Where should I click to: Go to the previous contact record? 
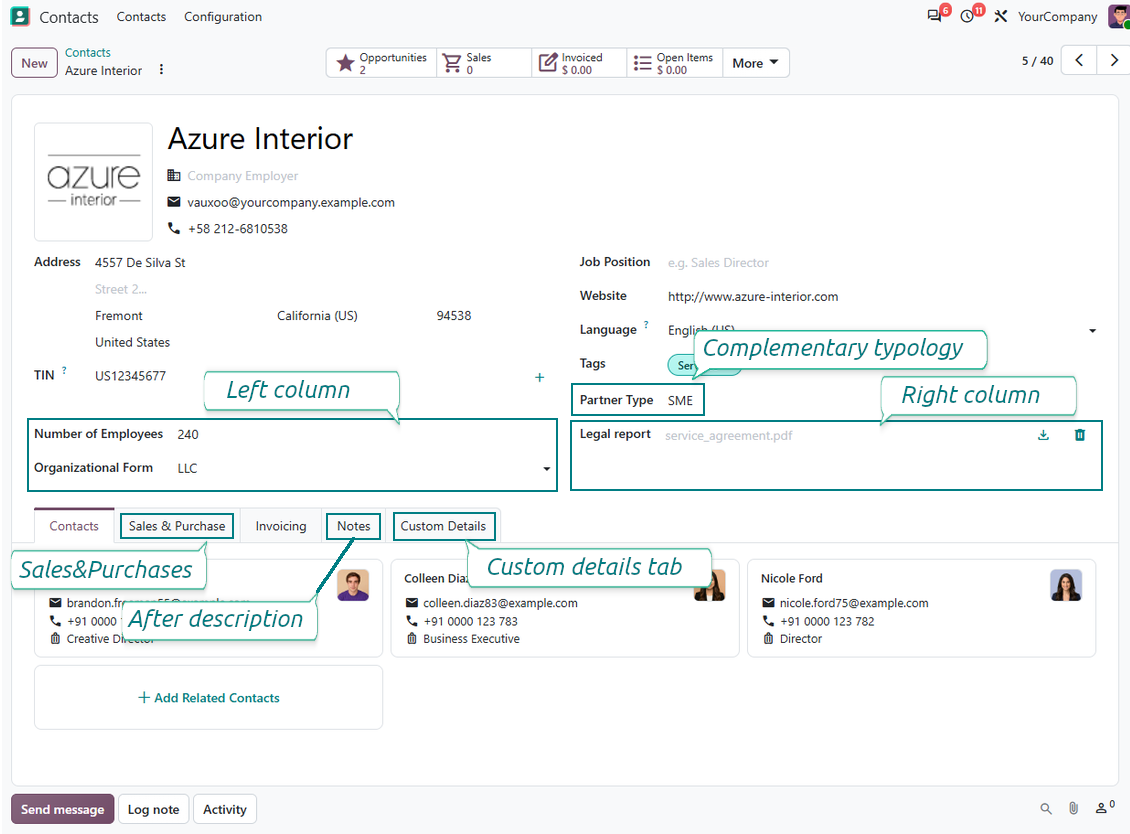1079,61
